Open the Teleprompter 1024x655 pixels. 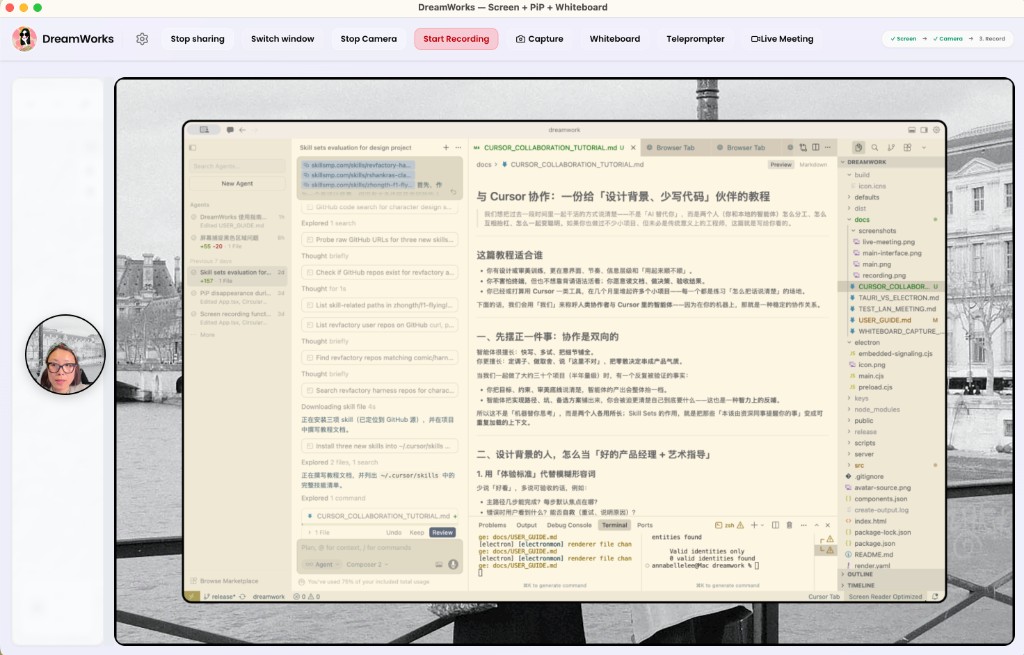695,39
